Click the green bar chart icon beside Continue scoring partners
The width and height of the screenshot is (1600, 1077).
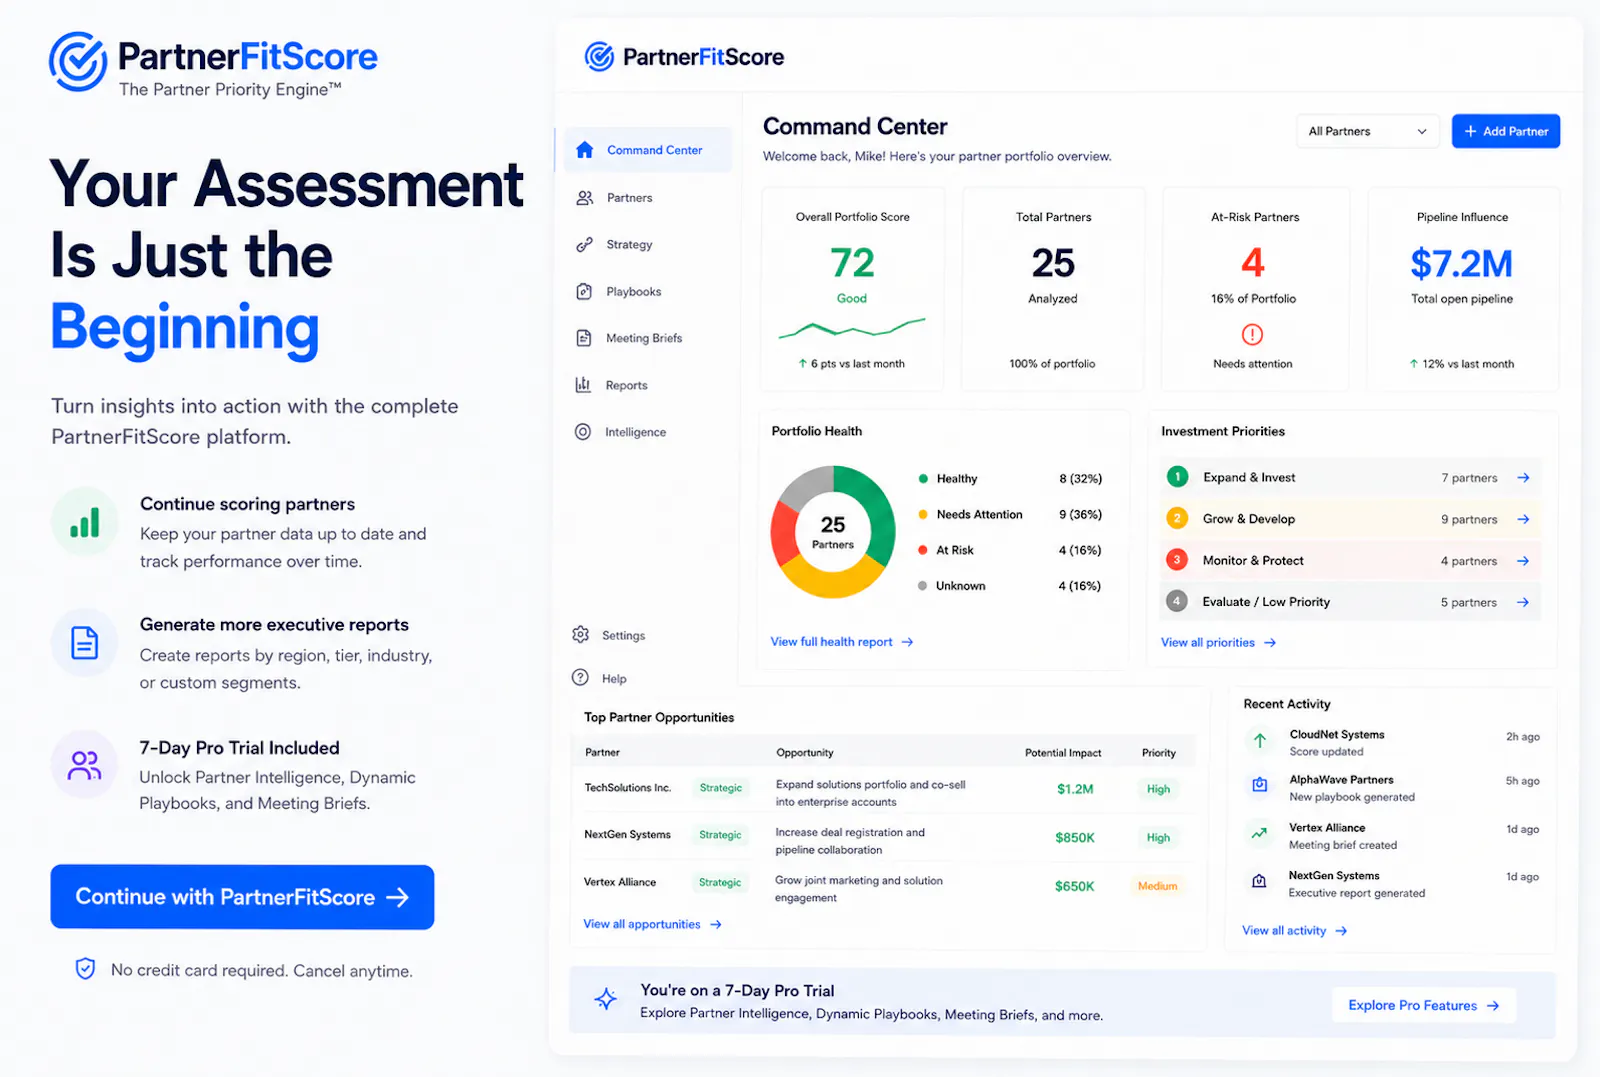pos(85,522)
